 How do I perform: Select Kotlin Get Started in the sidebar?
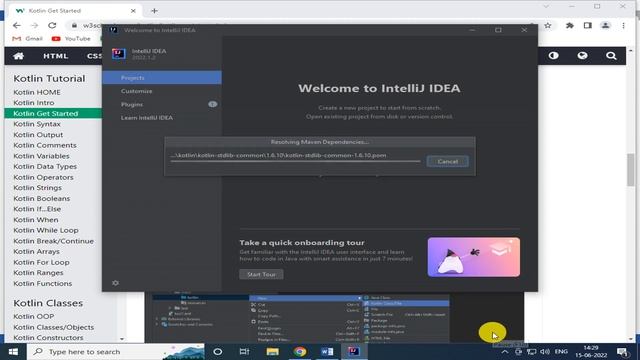pos(53,113)
